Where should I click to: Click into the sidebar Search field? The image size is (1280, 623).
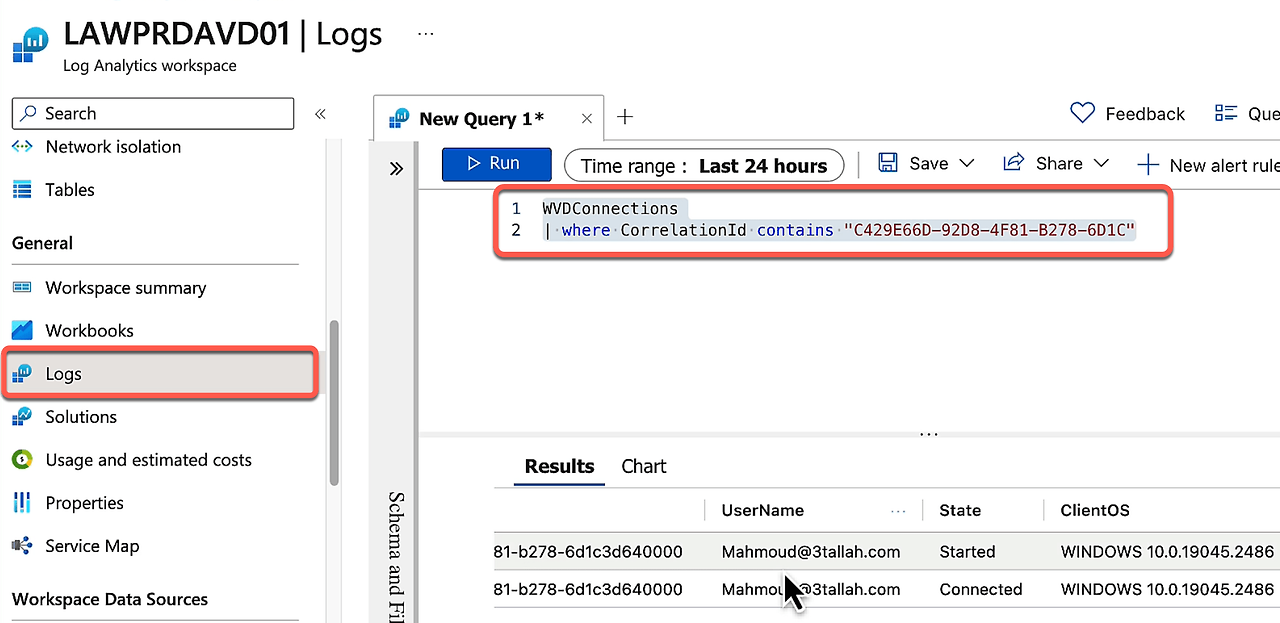153,113
